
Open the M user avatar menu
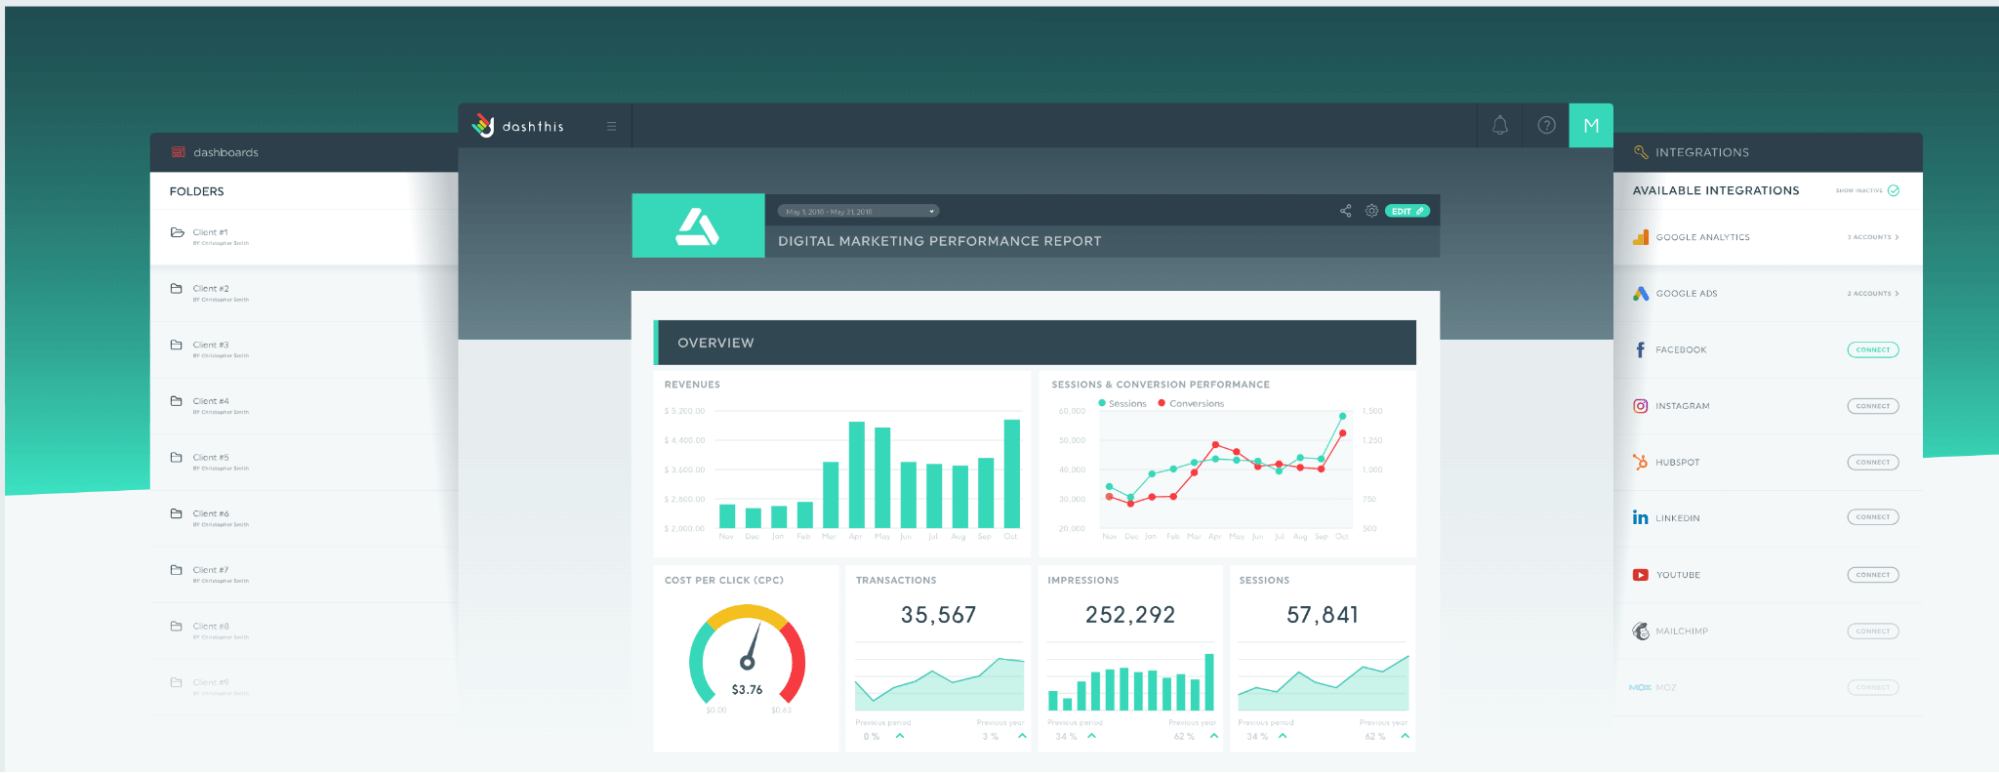(1591, 125)
